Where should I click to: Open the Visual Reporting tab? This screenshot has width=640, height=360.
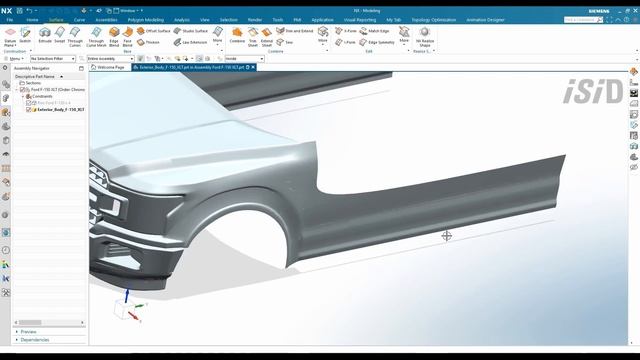point(360,20)
